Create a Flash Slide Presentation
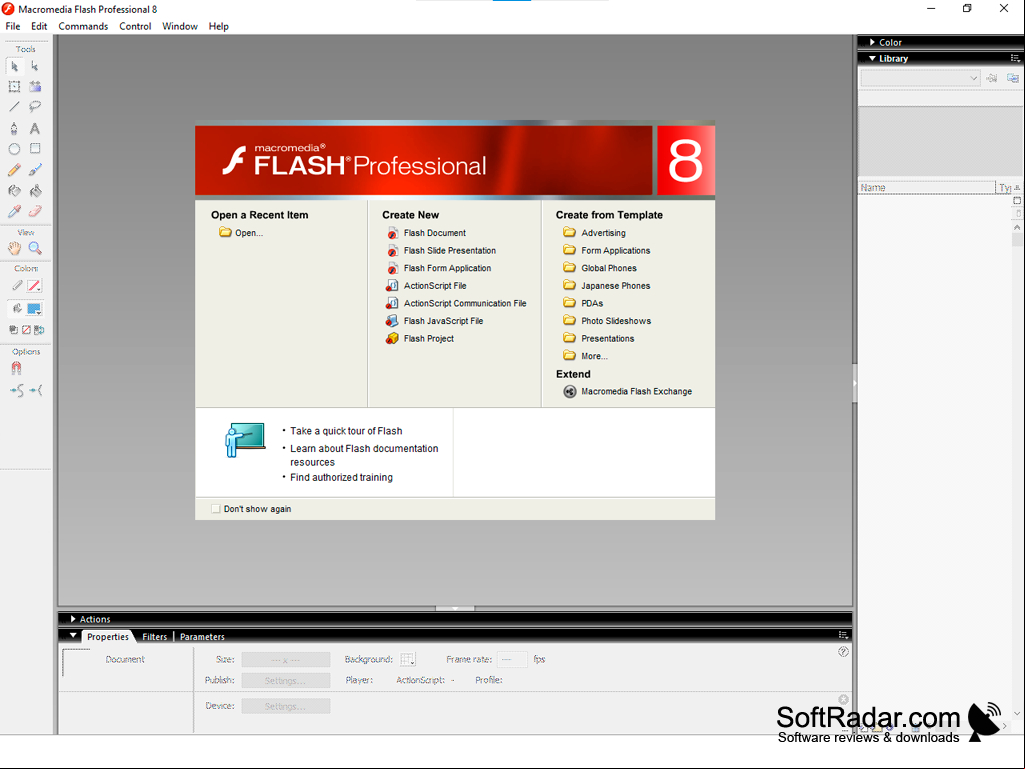The width and height of the screenshot is (1025, 769). (441, 250)
